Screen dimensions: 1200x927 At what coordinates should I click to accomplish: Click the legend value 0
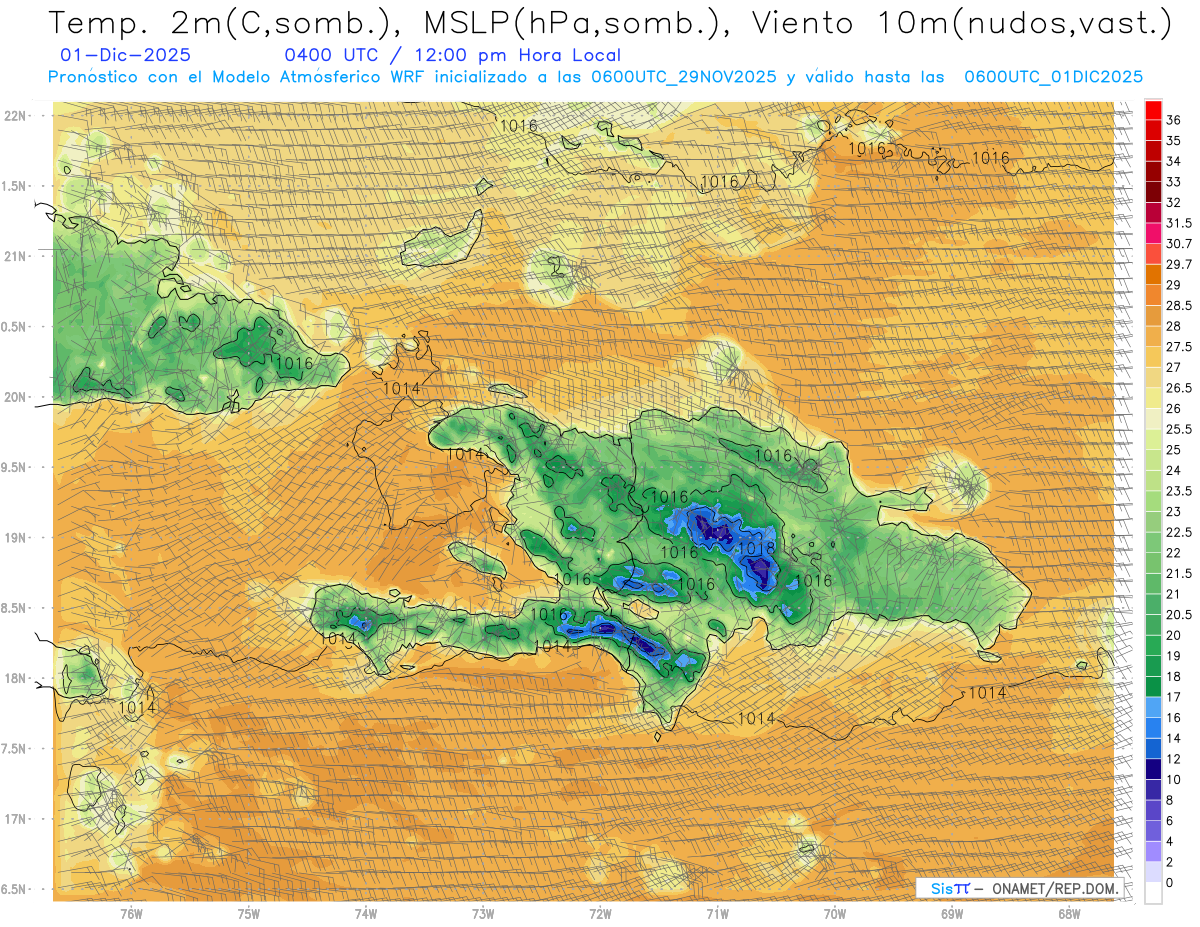tap(1170, 883)
